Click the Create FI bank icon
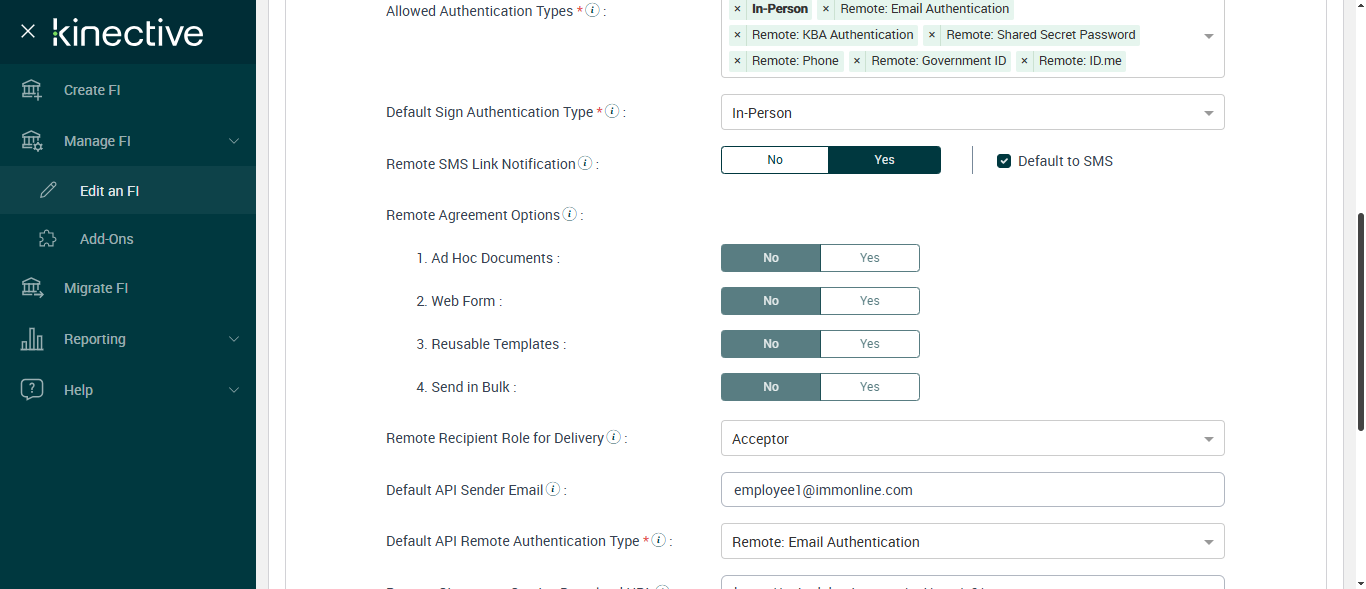The height and width of the screenshot is (589, 1366). (32, 90)
